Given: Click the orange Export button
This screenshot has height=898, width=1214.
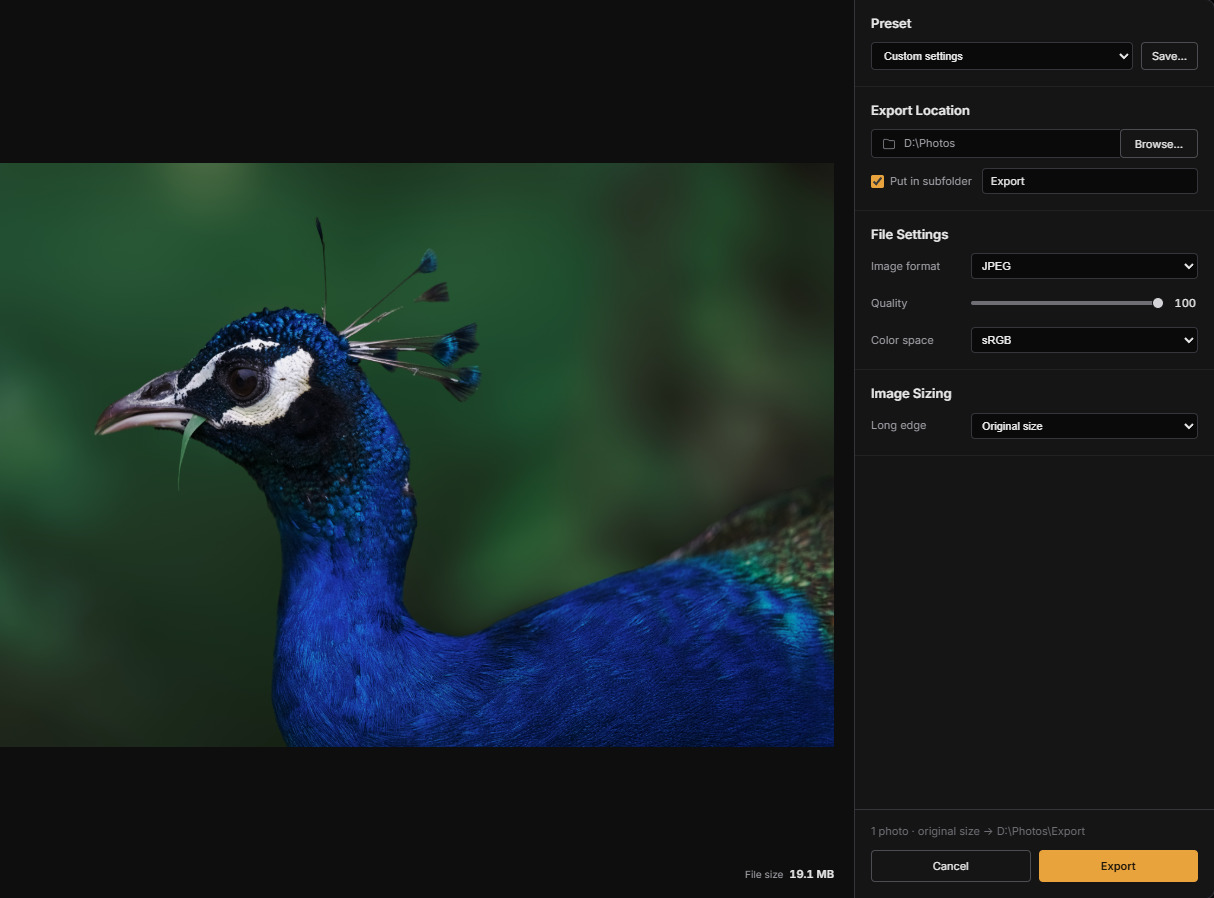Looking at the screenshot, I should coord(1118,866).
